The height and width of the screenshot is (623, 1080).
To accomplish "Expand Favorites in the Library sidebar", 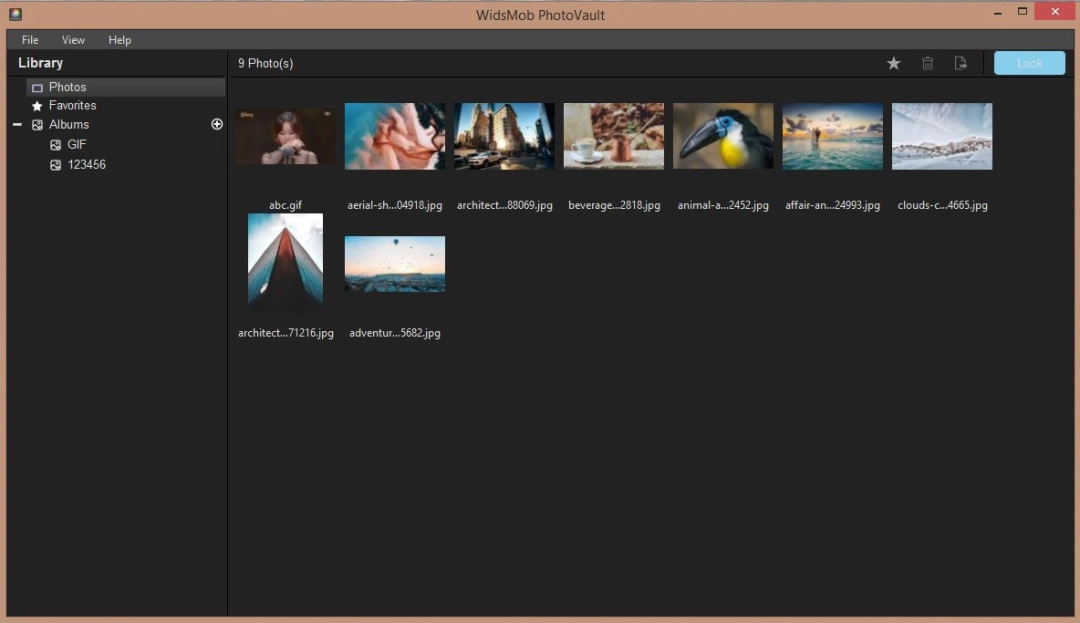I will pos(72,105).
